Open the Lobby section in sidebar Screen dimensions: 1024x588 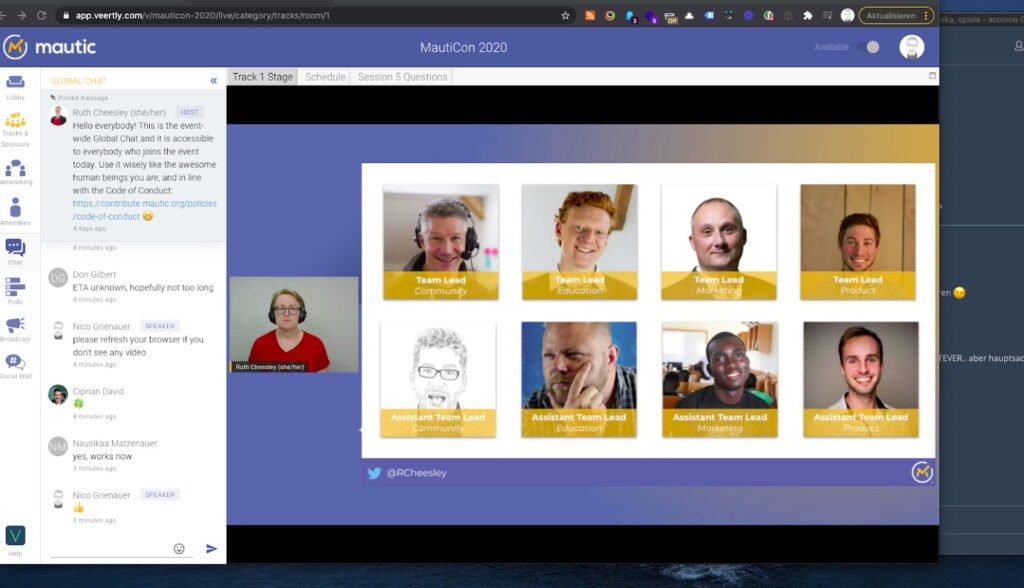coord(15,87)
